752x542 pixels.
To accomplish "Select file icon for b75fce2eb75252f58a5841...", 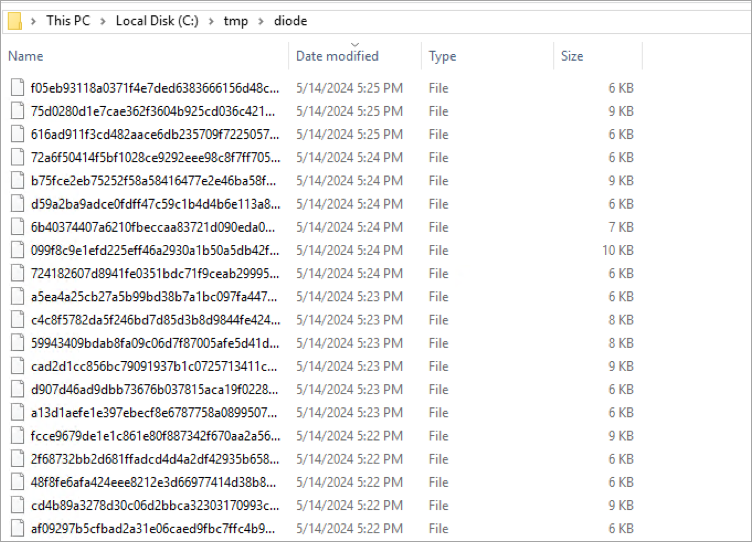I will coord(18,180).
